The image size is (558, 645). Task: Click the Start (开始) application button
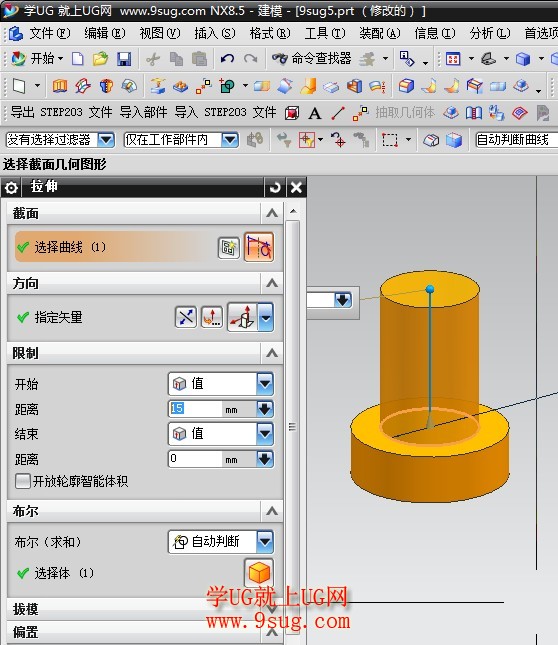point(37,59)
